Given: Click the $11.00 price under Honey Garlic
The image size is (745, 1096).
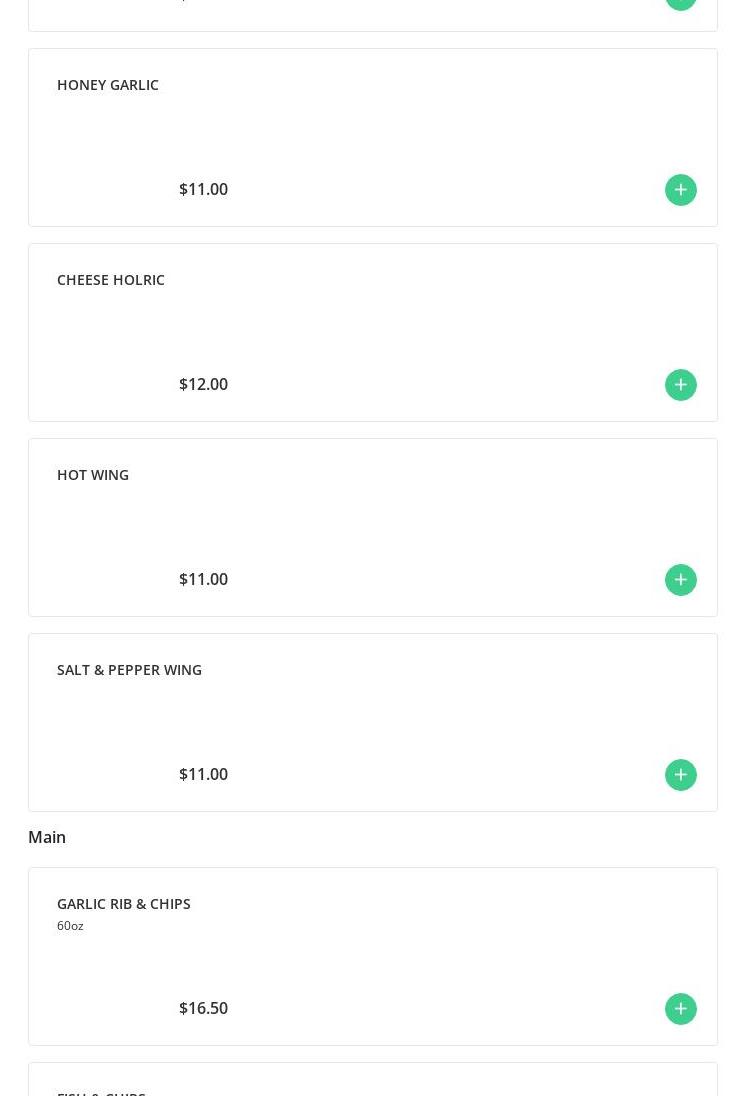Looking at the screenshot, I should point(203,190).
